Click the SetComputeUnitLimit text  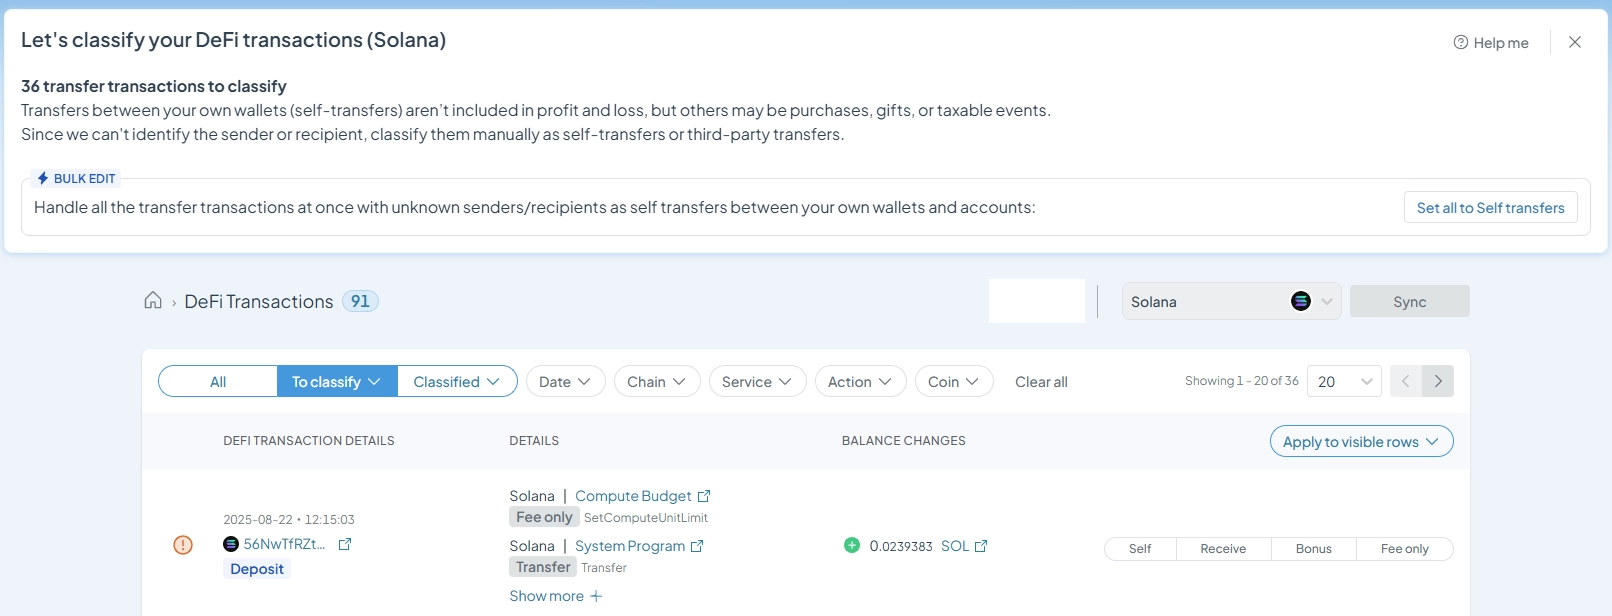click(646, 518)
